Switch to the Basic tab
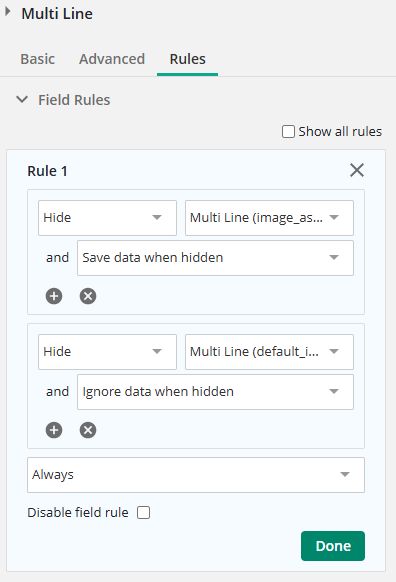This screenshot has height=582, width=396. click(x=37, y=59)
